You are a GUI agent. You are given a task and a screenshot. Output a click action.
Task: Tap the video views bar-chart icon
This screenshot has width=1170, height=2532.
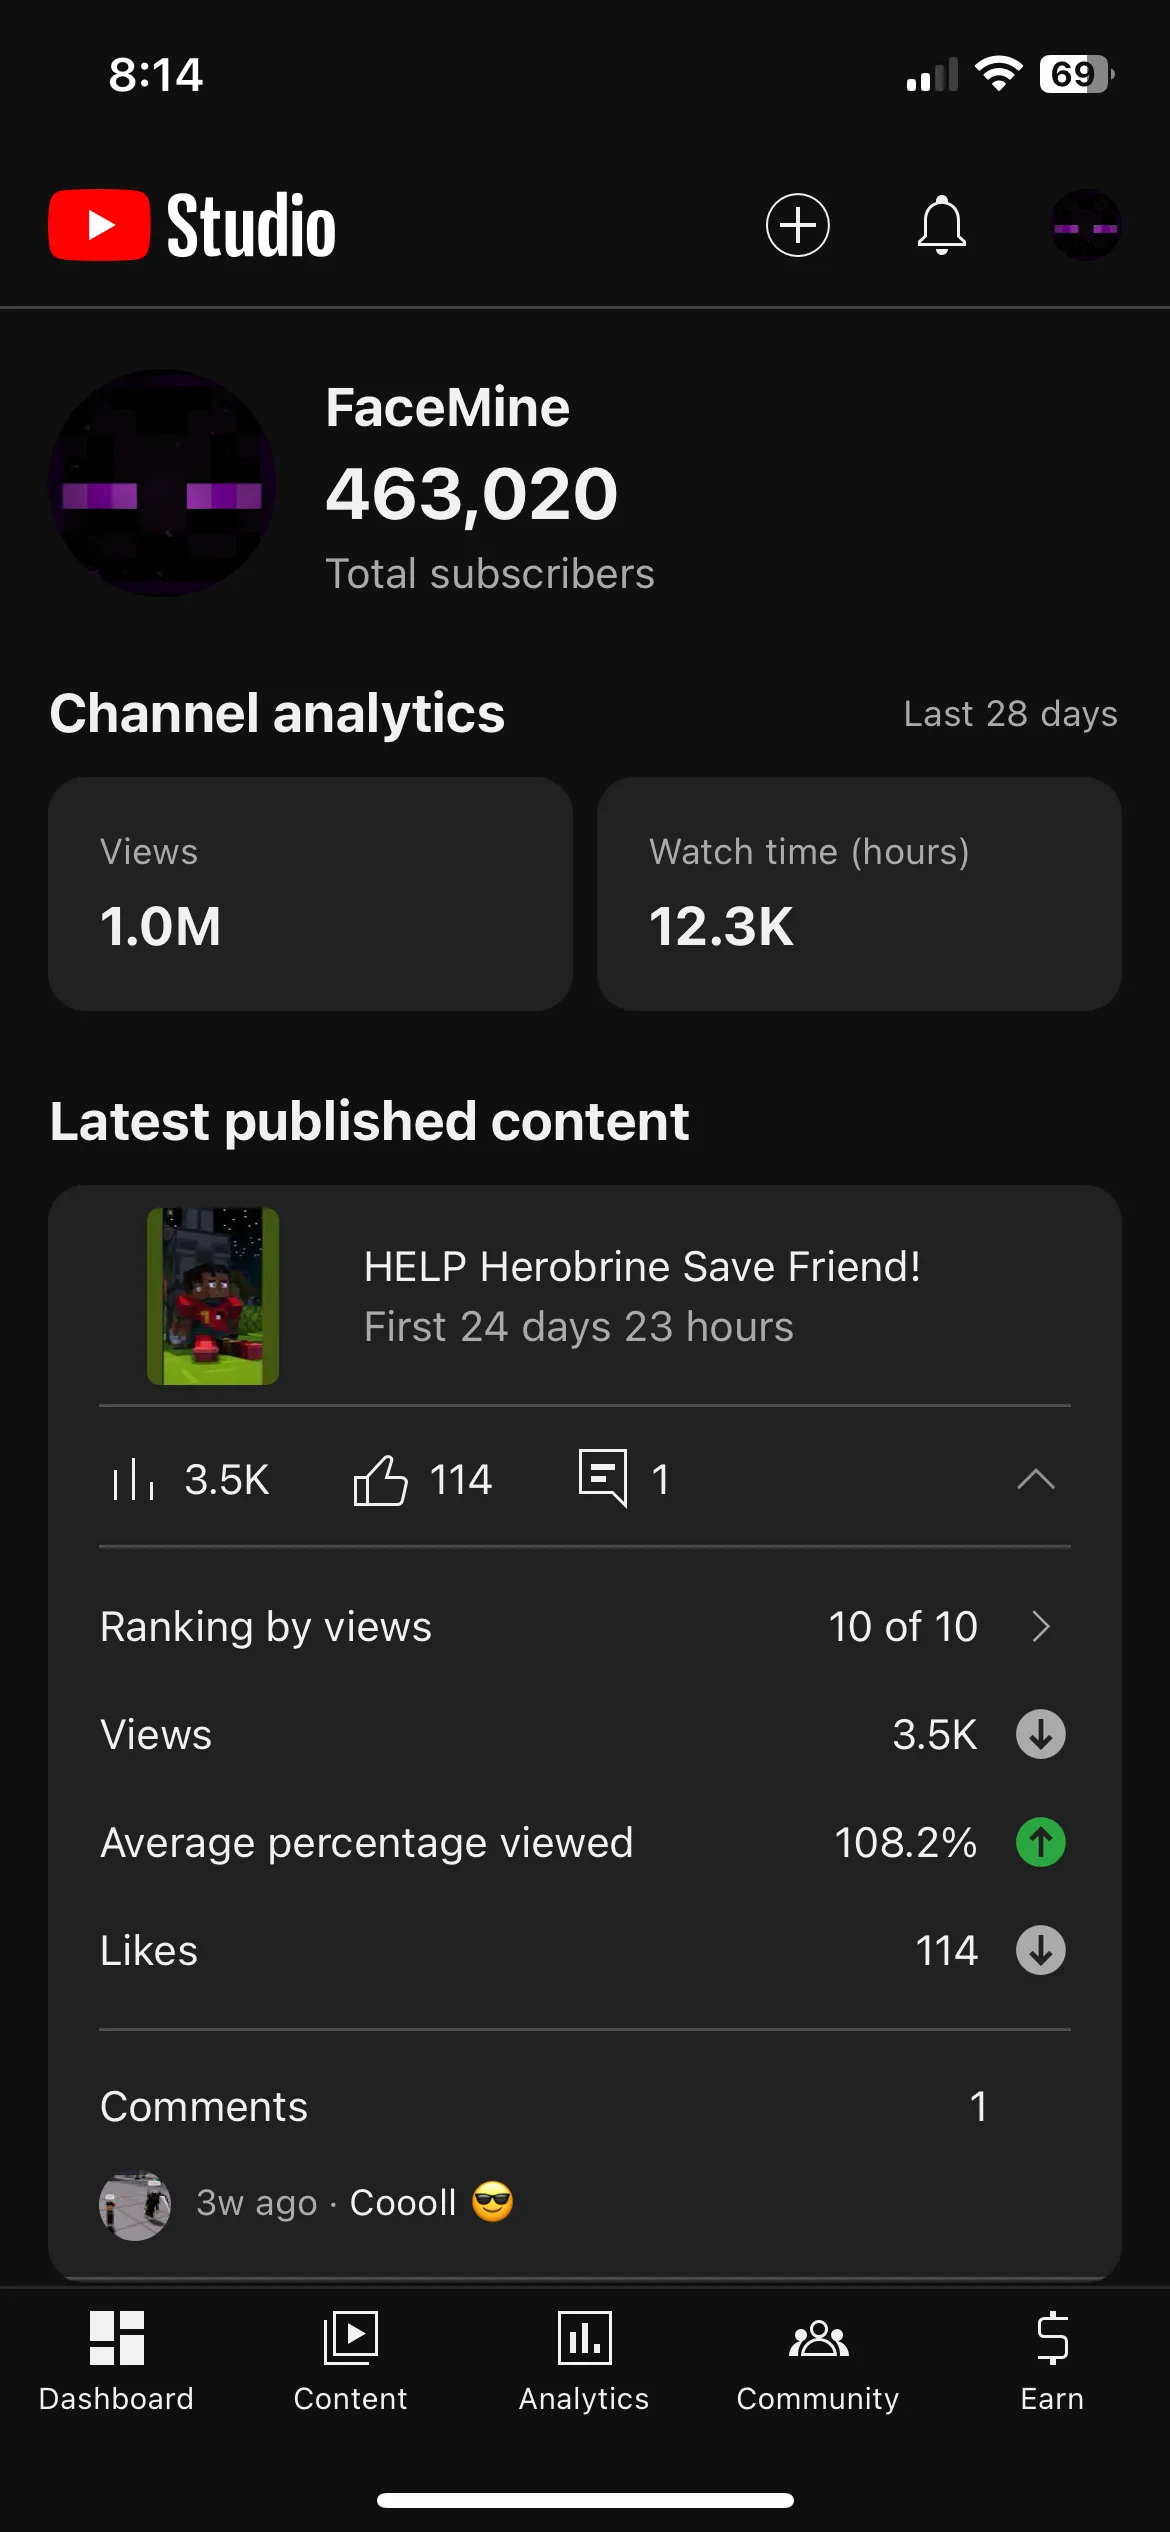(134, 1479)
